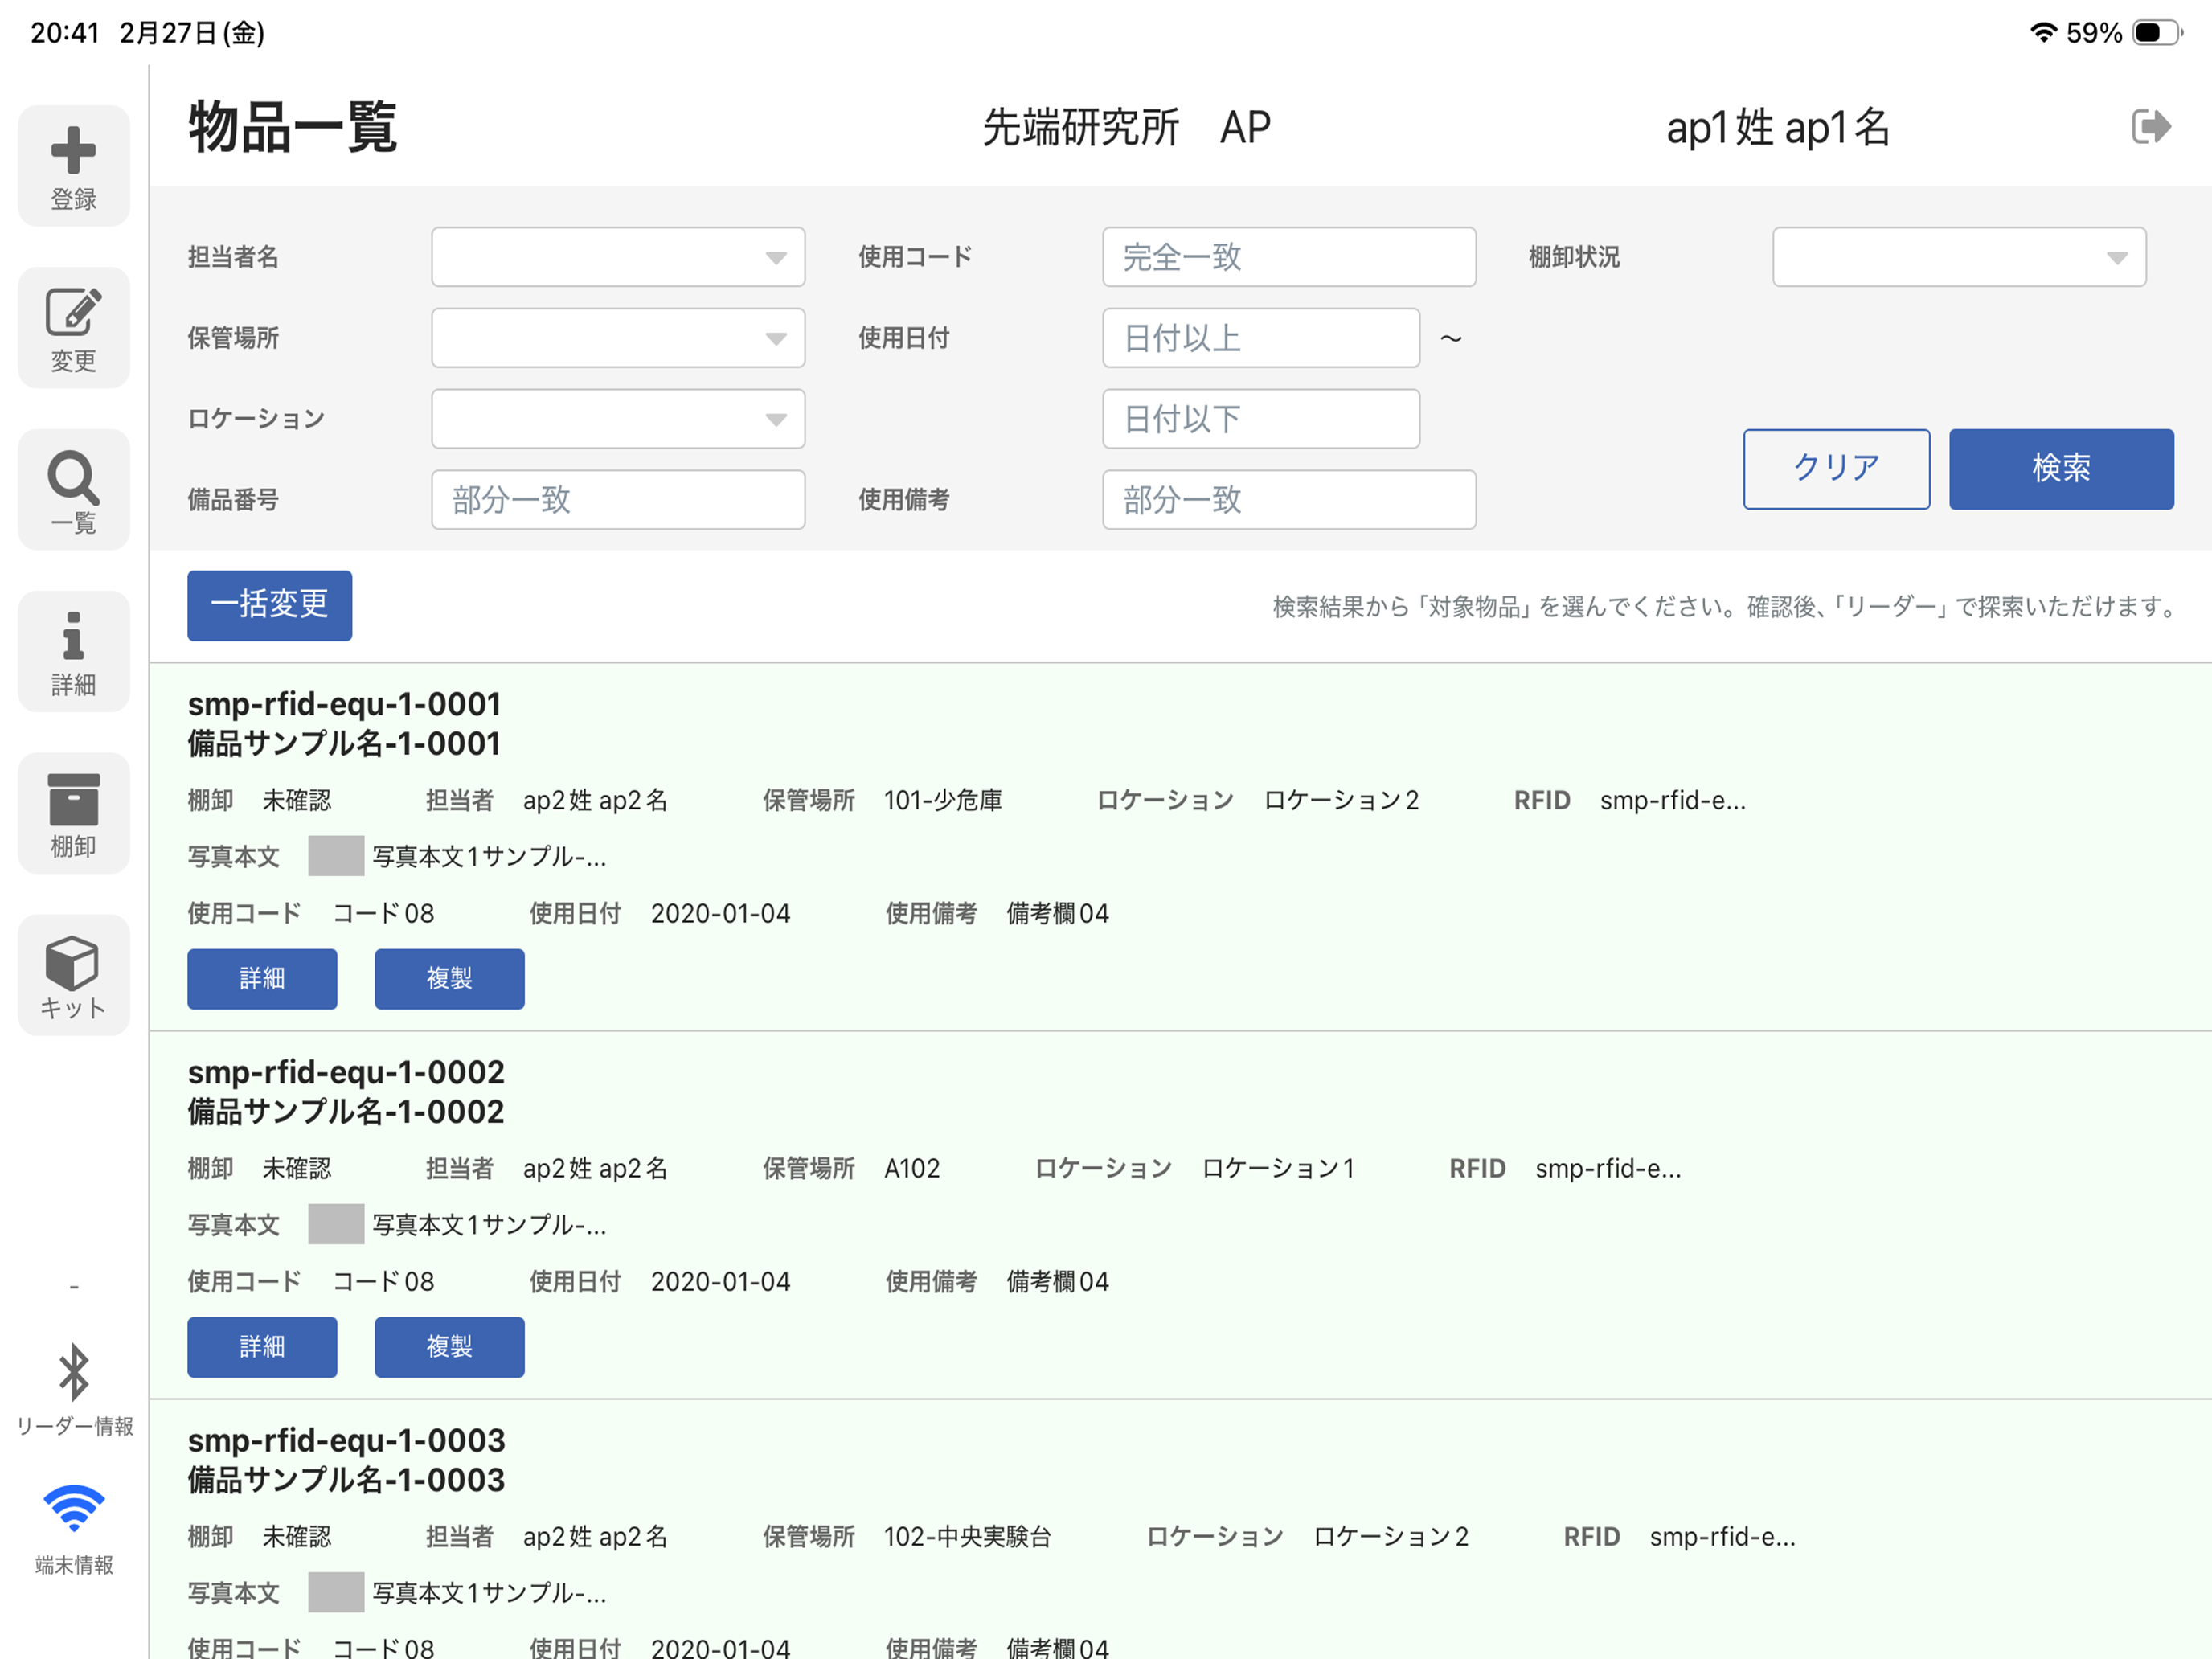Open the キット (kit) sidebar item
Viewport: 2212px width, 1659px height.
(73, 976)
